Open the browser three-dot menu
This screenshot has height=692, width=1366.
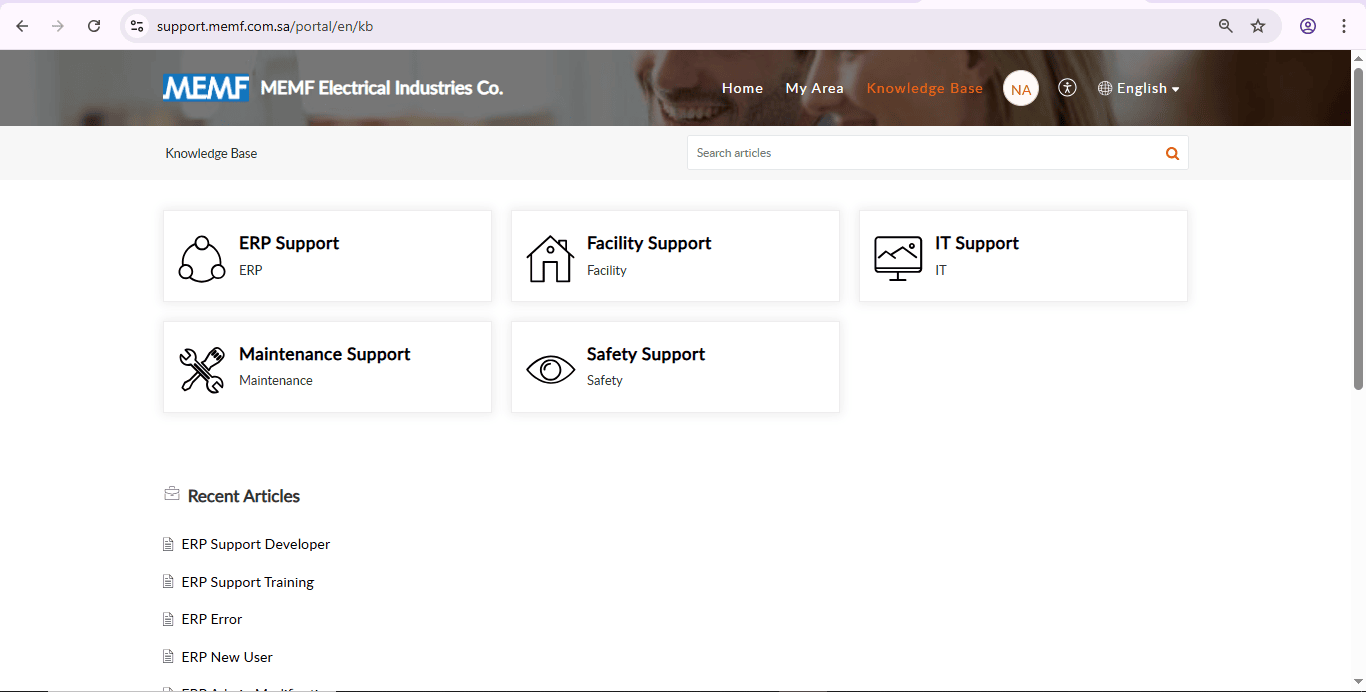tap(1344, 26)
